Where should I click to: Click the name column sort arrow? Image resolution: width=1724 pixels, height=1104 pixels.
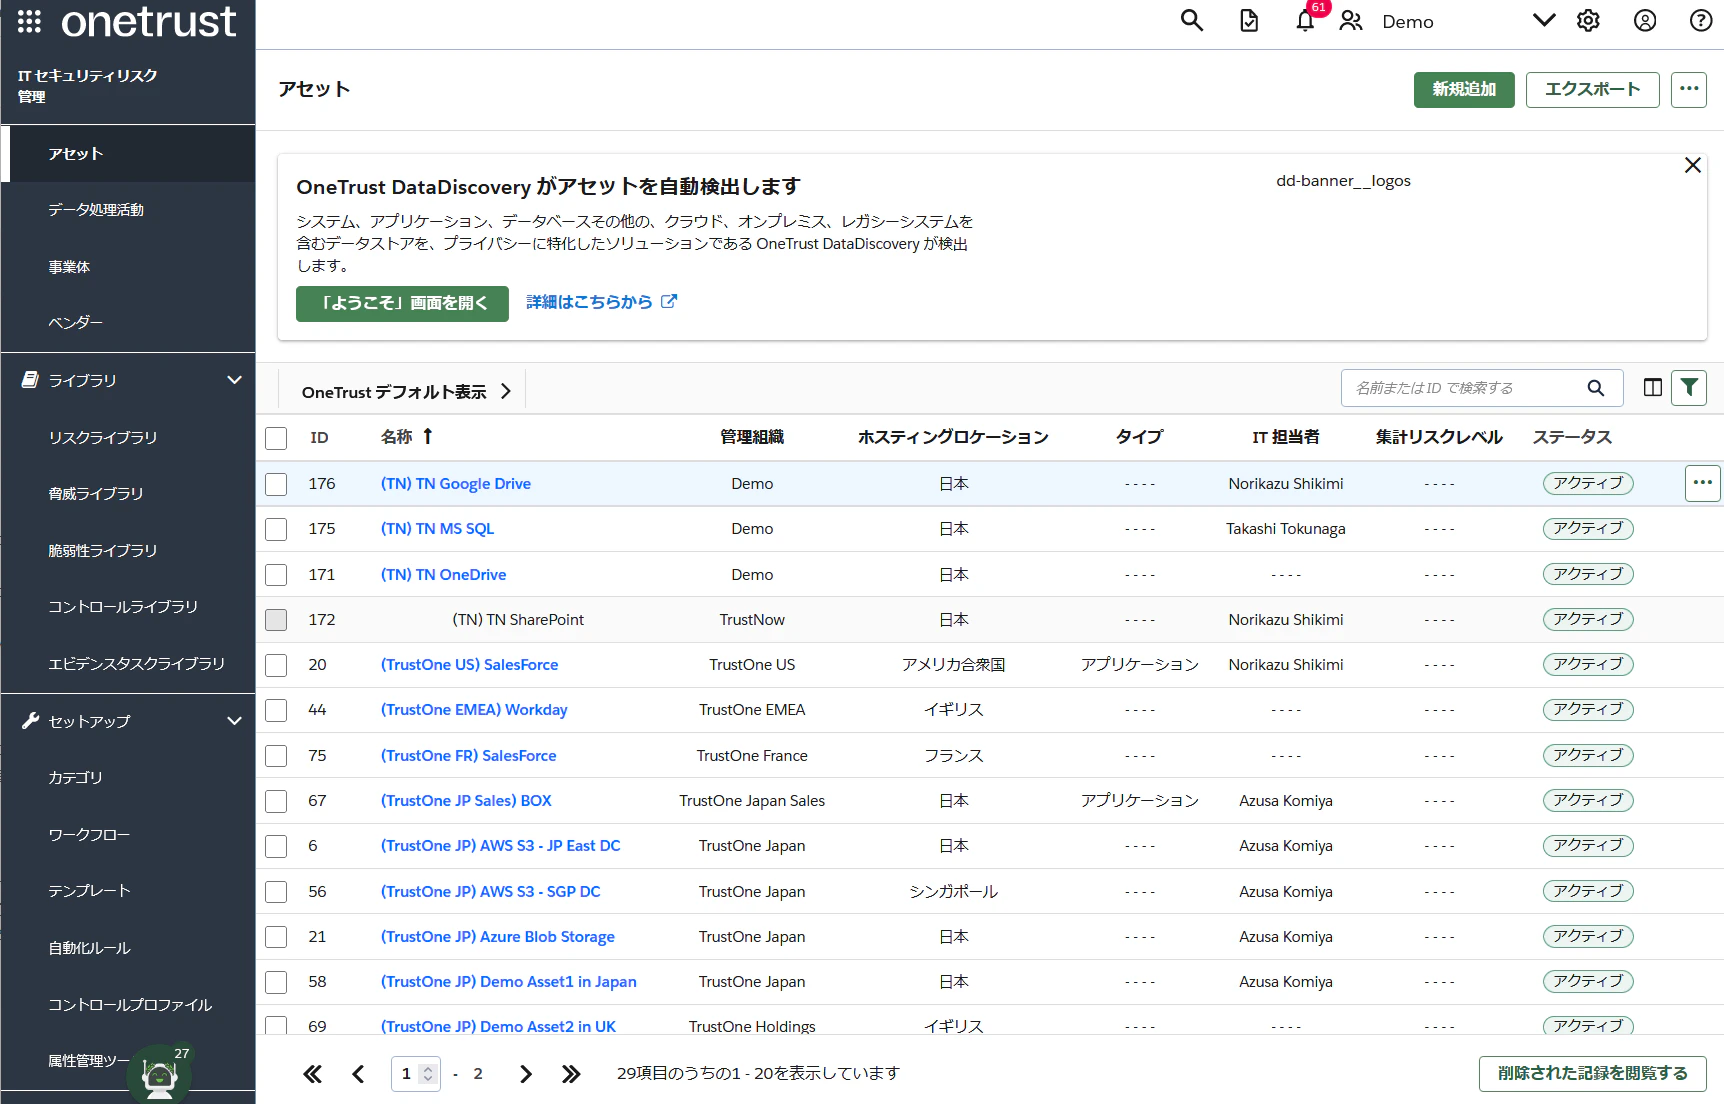(x=428, y=437)
